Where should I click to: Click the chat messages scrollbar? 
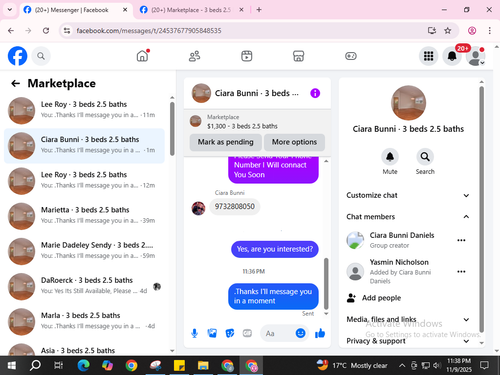click(x=326, y=283)
